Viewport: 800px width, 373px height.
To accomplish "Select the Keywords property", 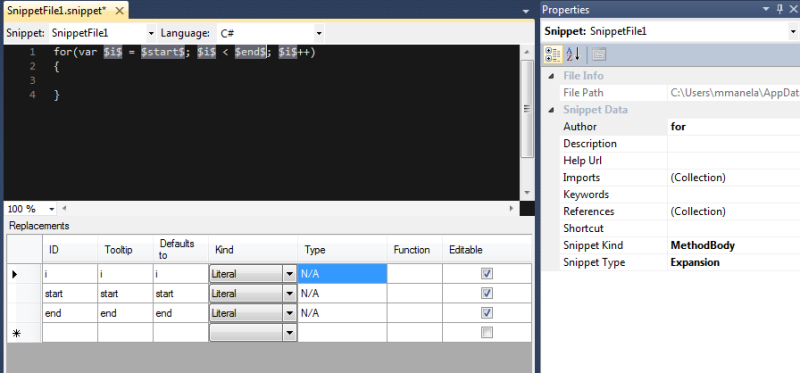I will click(679, 194).
